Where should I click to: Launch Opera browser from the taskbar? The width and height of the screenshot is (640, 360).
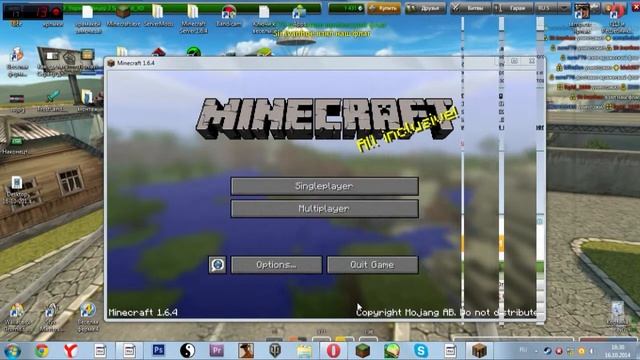(333, 351)
